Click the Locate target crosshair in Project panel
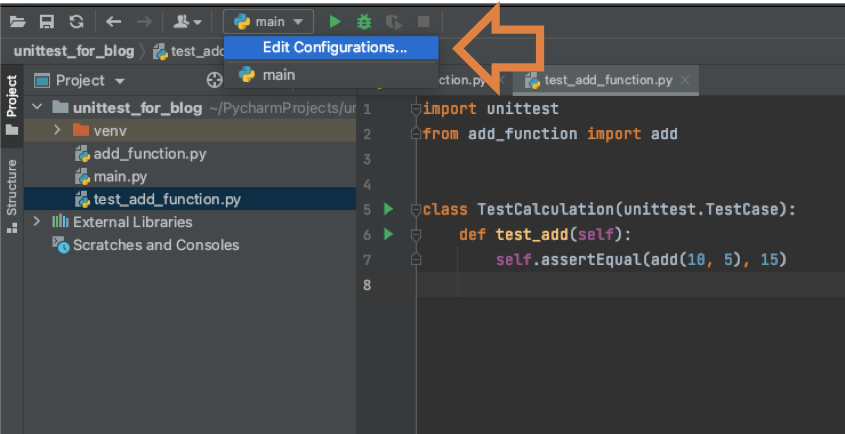The image size is (845, 434). [x=213, y=81]
